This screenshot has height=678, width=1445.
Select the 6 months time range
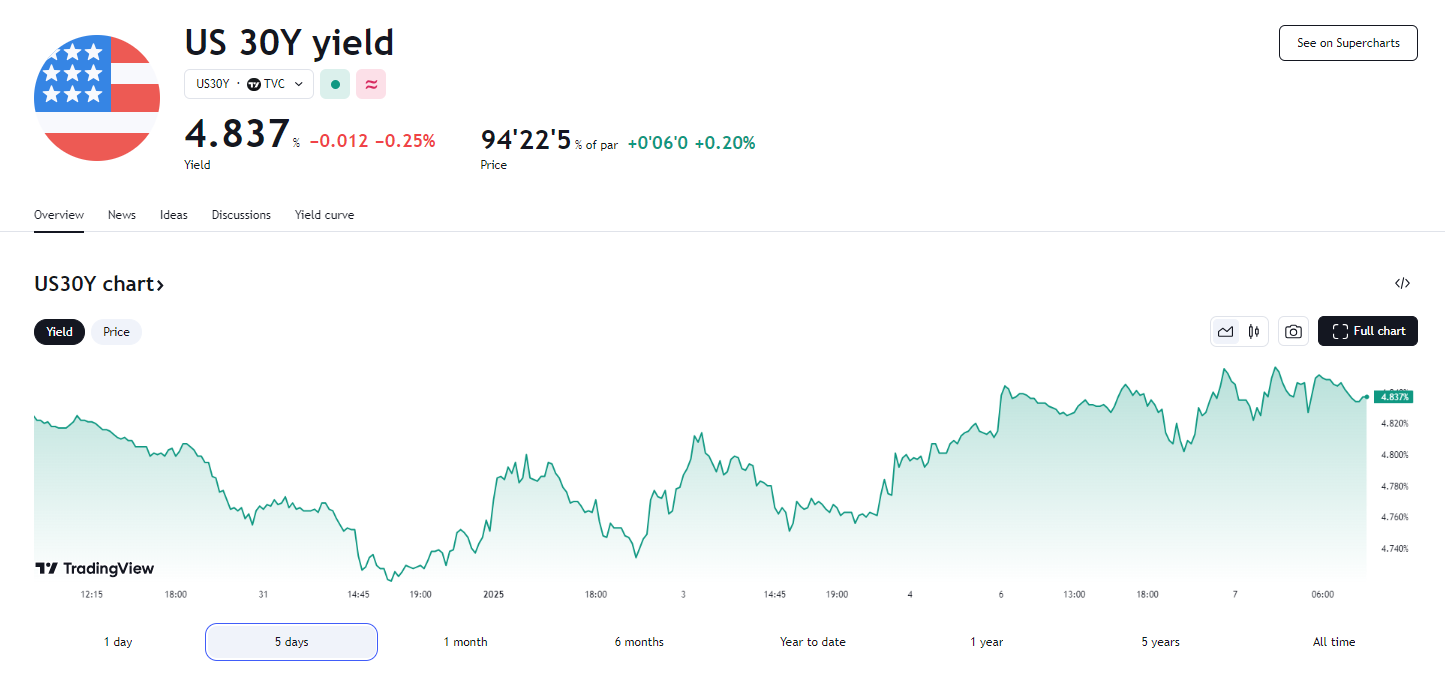[639, 642]
